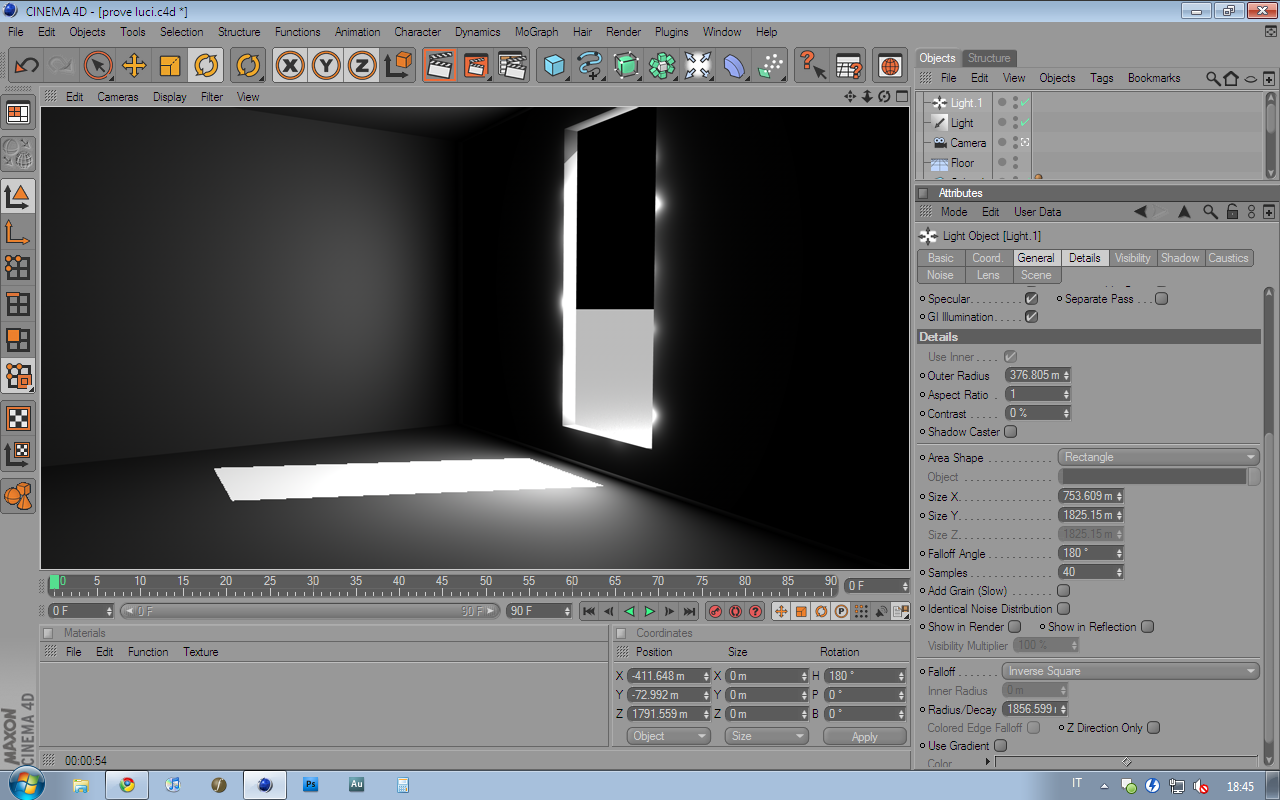Click the Render Active View clapperboard icon

pos(439,66)
